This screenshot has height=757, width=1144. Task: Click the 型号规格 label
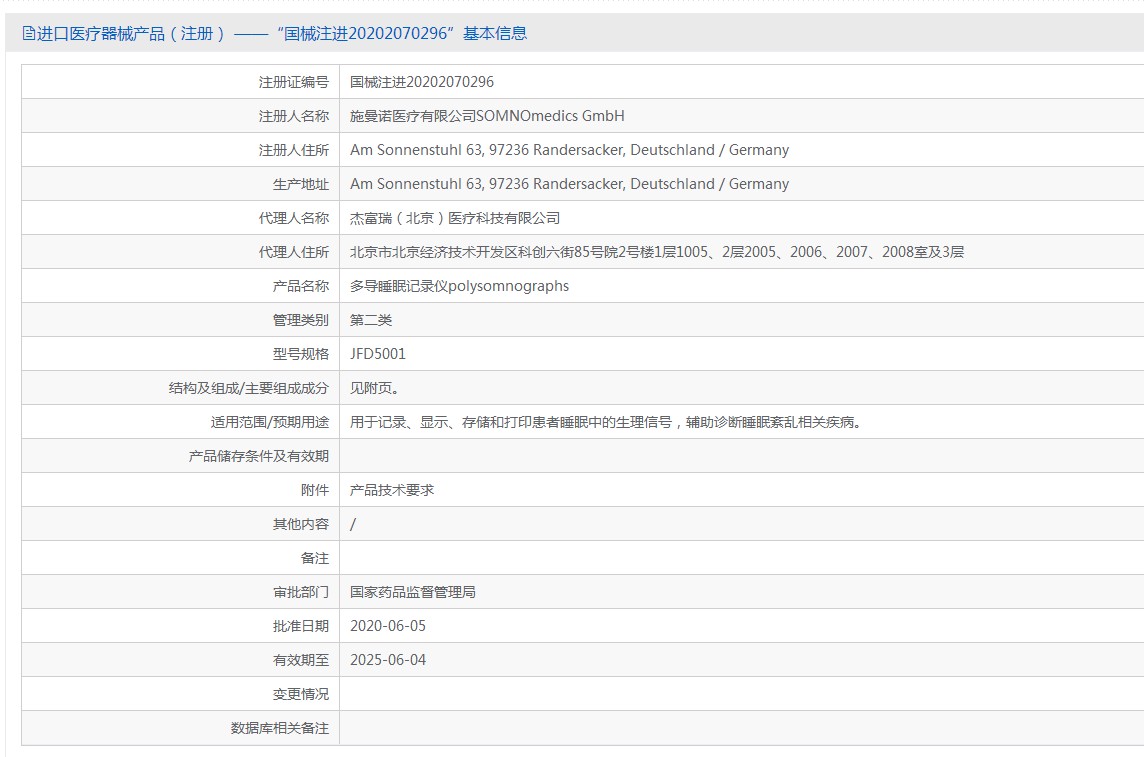pos(301,354)
